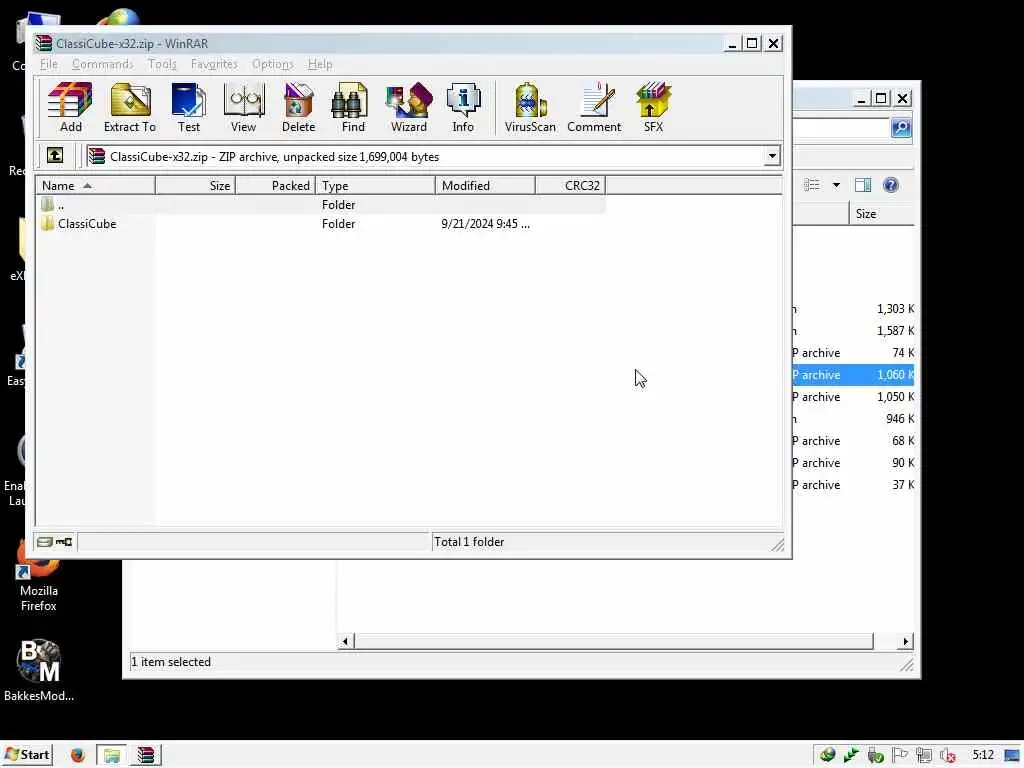Select the 1,303 K file row in Explorer
This screenshot has width=1024, height=768.
click(854, 309)
